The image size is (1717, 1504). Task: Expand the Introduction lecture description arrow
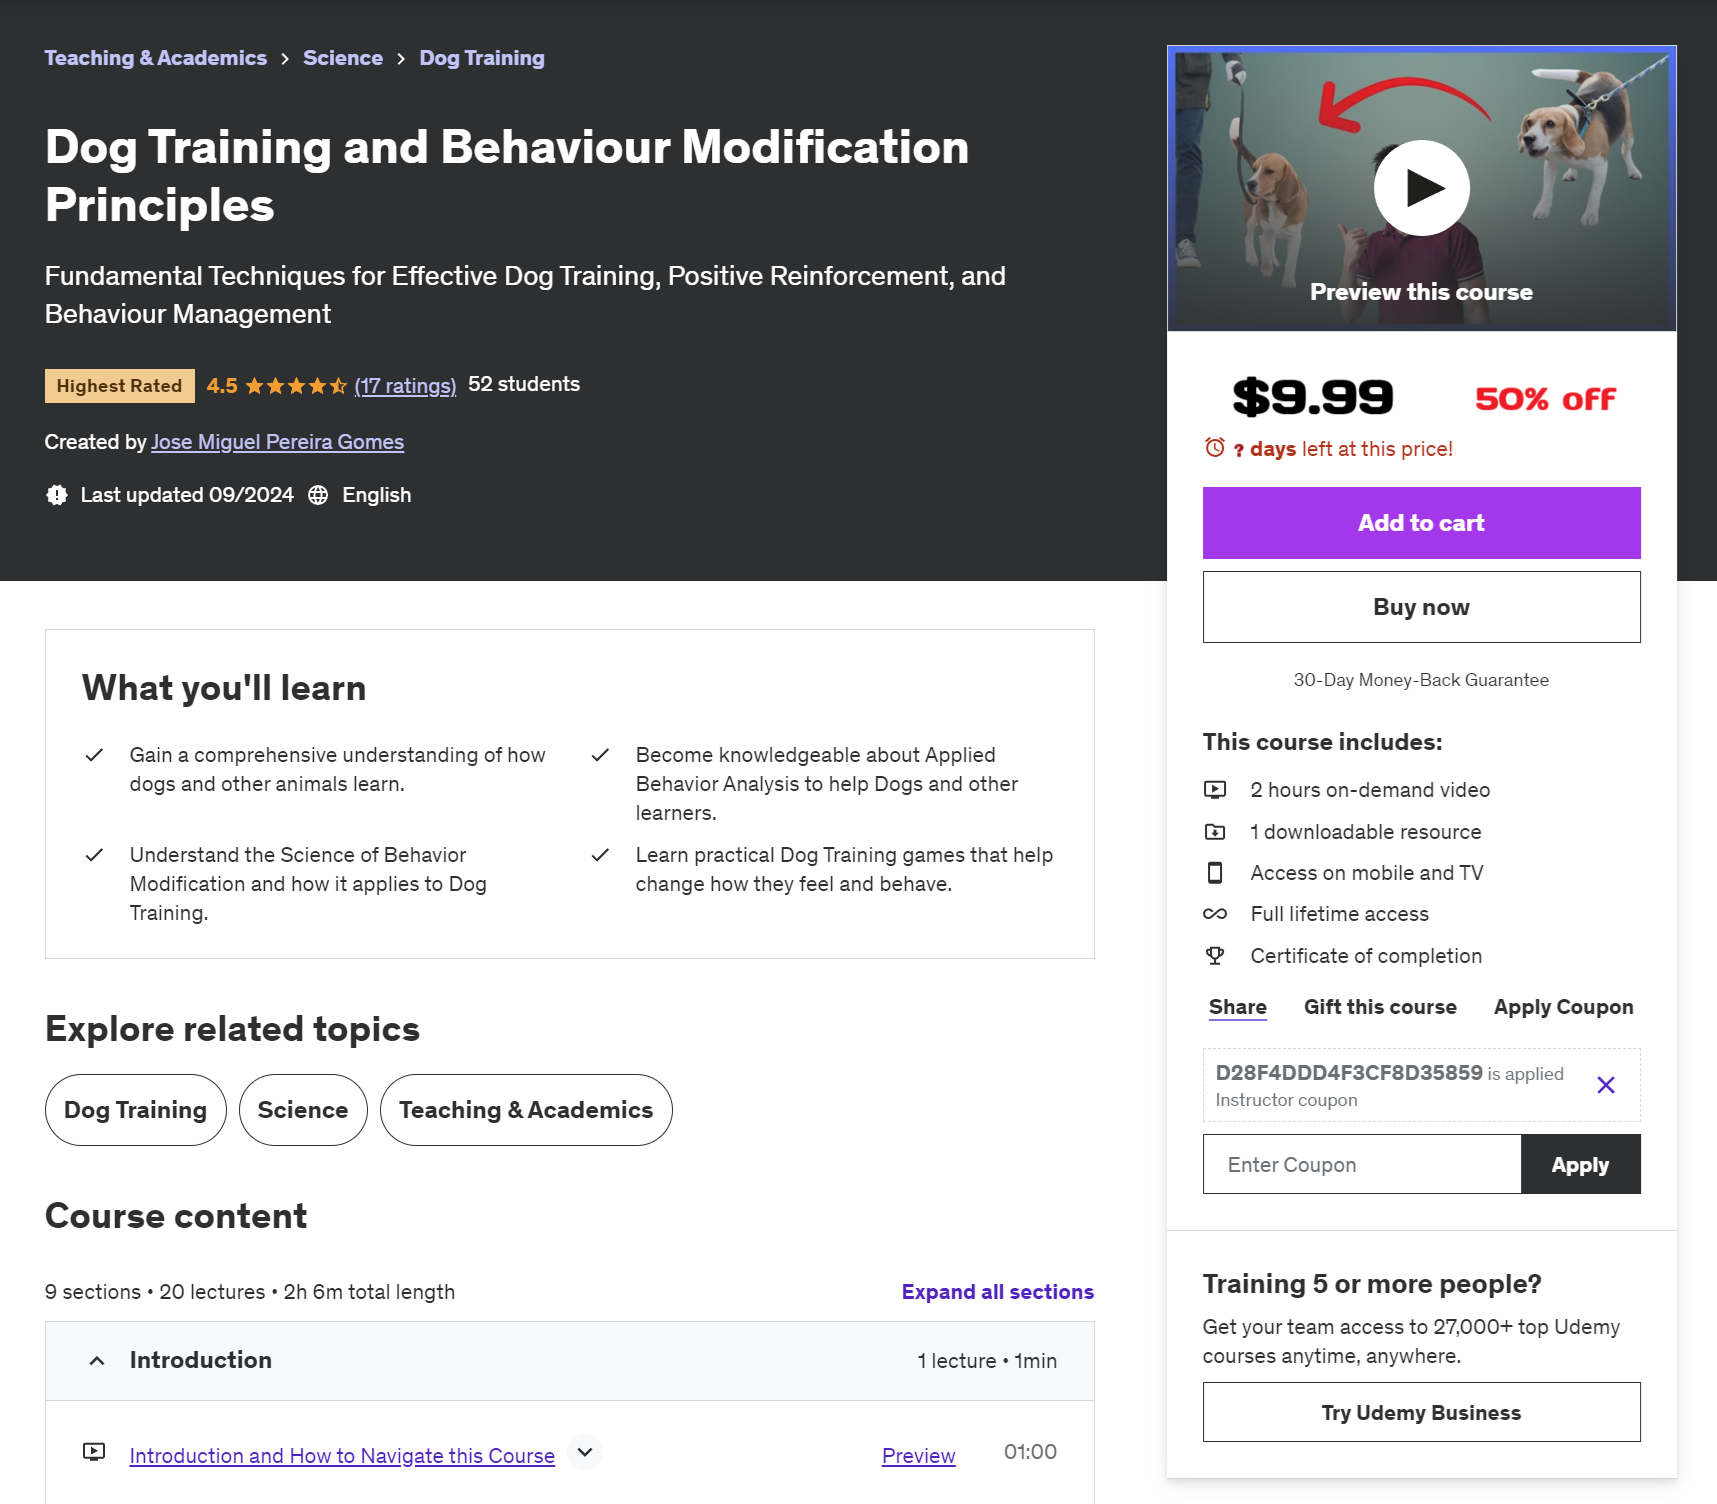(x=585, y=1452)
